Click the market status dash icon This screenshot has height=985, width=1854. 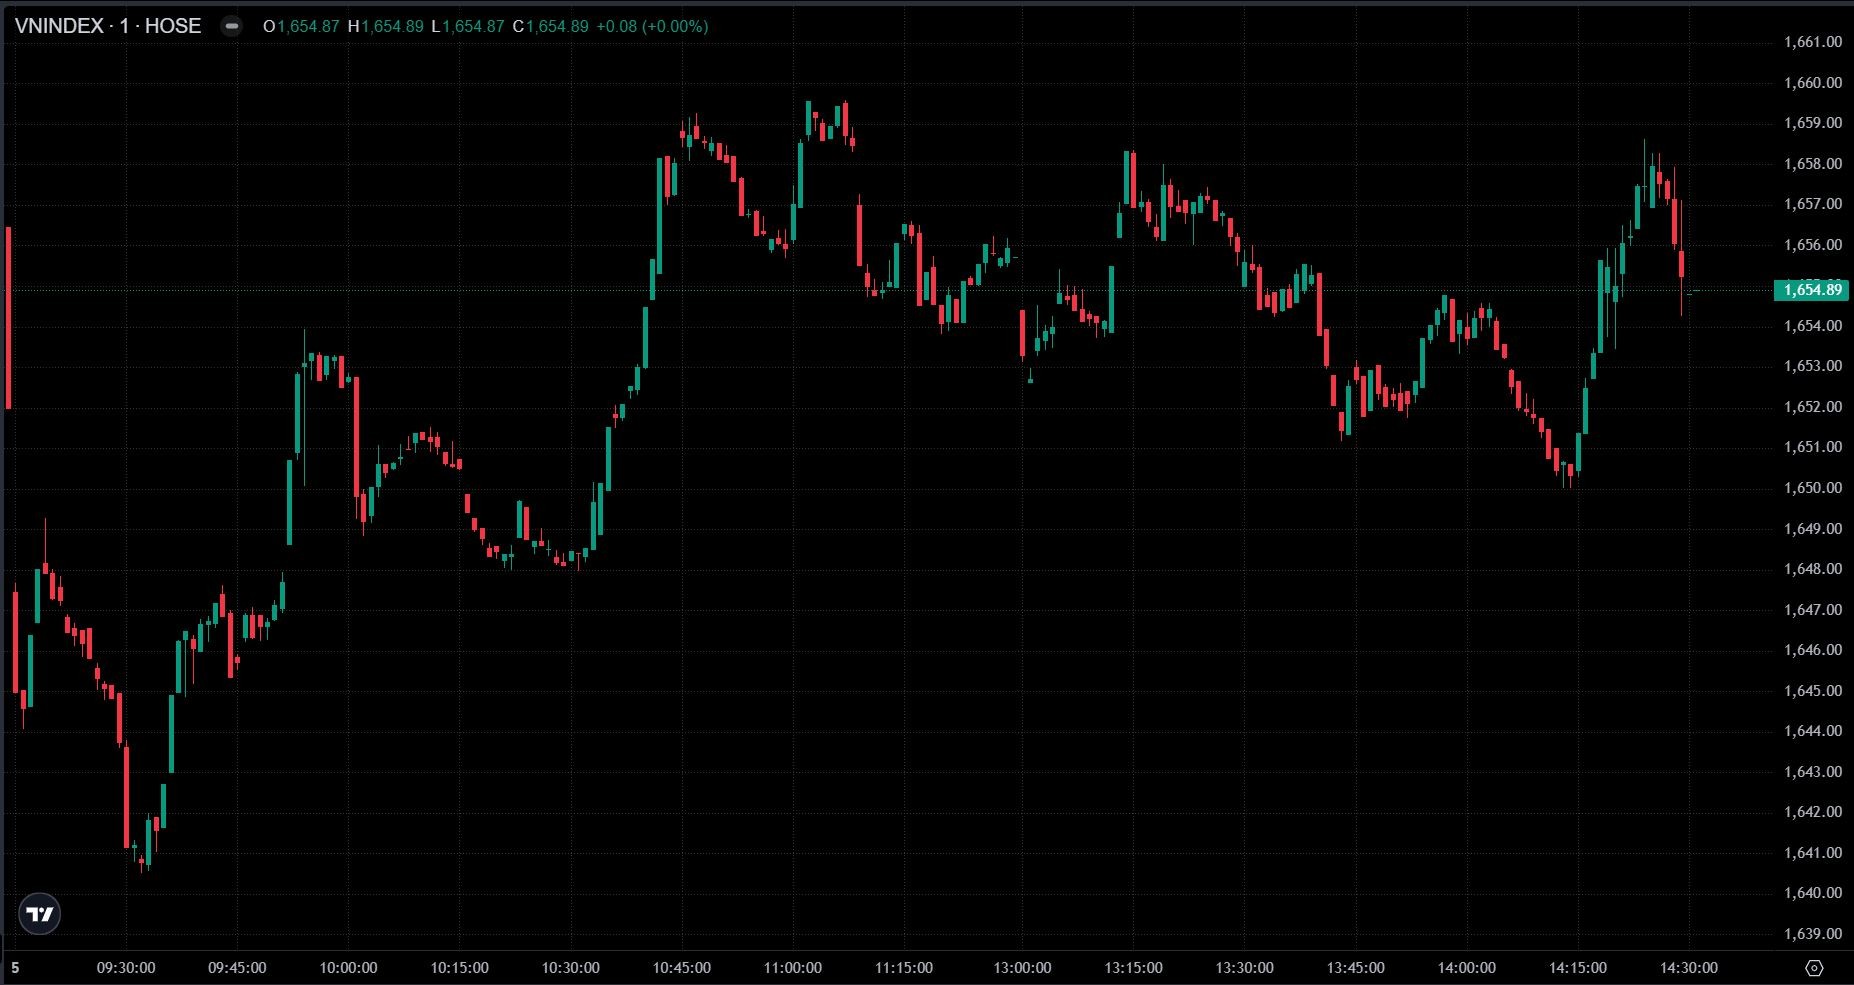231,27
